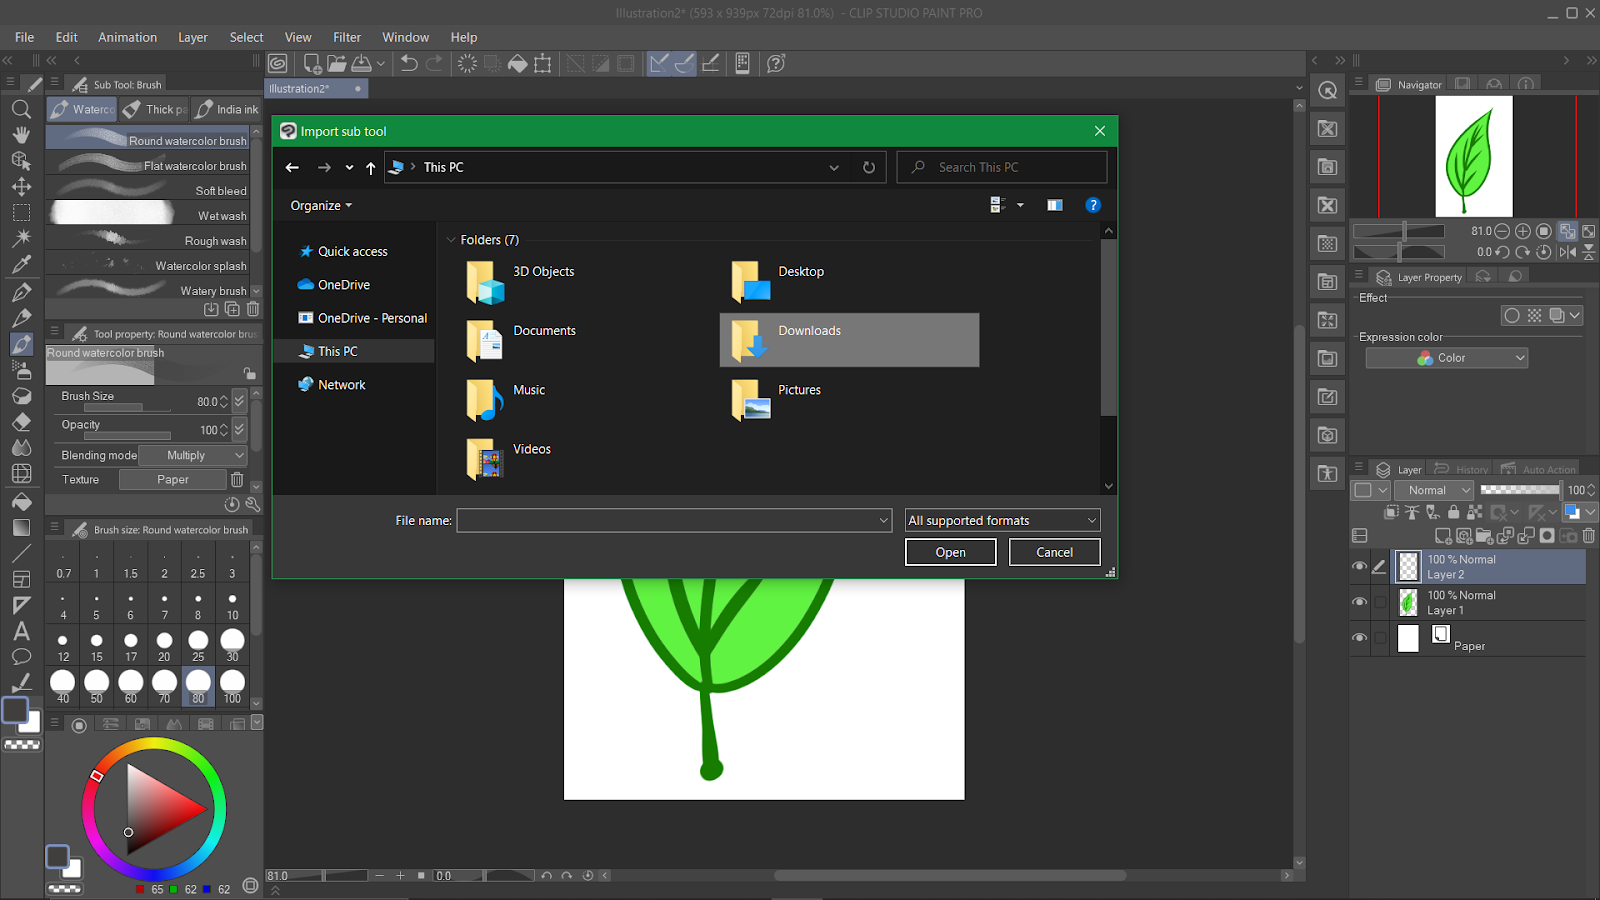Toggle Clip to Layer Below icon
Screen dimensions: 1600x900
1391,512
